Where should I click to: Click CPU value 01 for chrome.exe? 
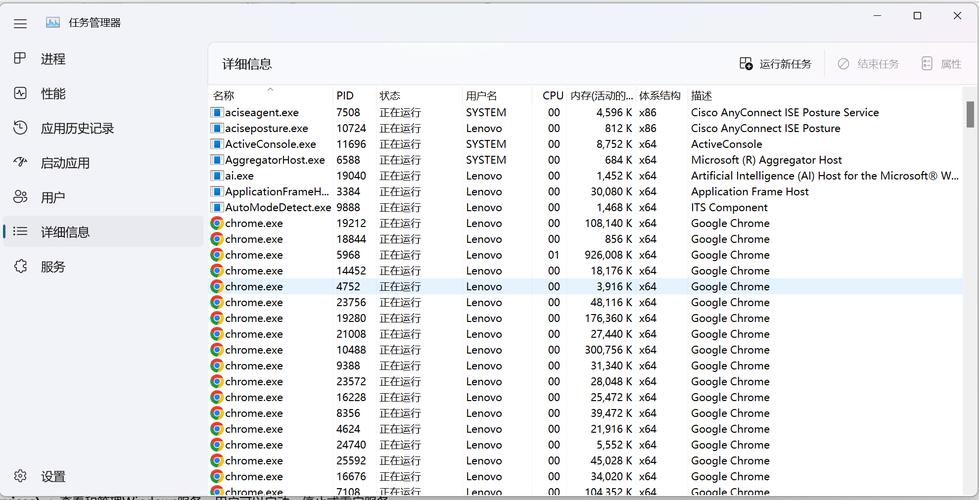(x=554, y=255)
